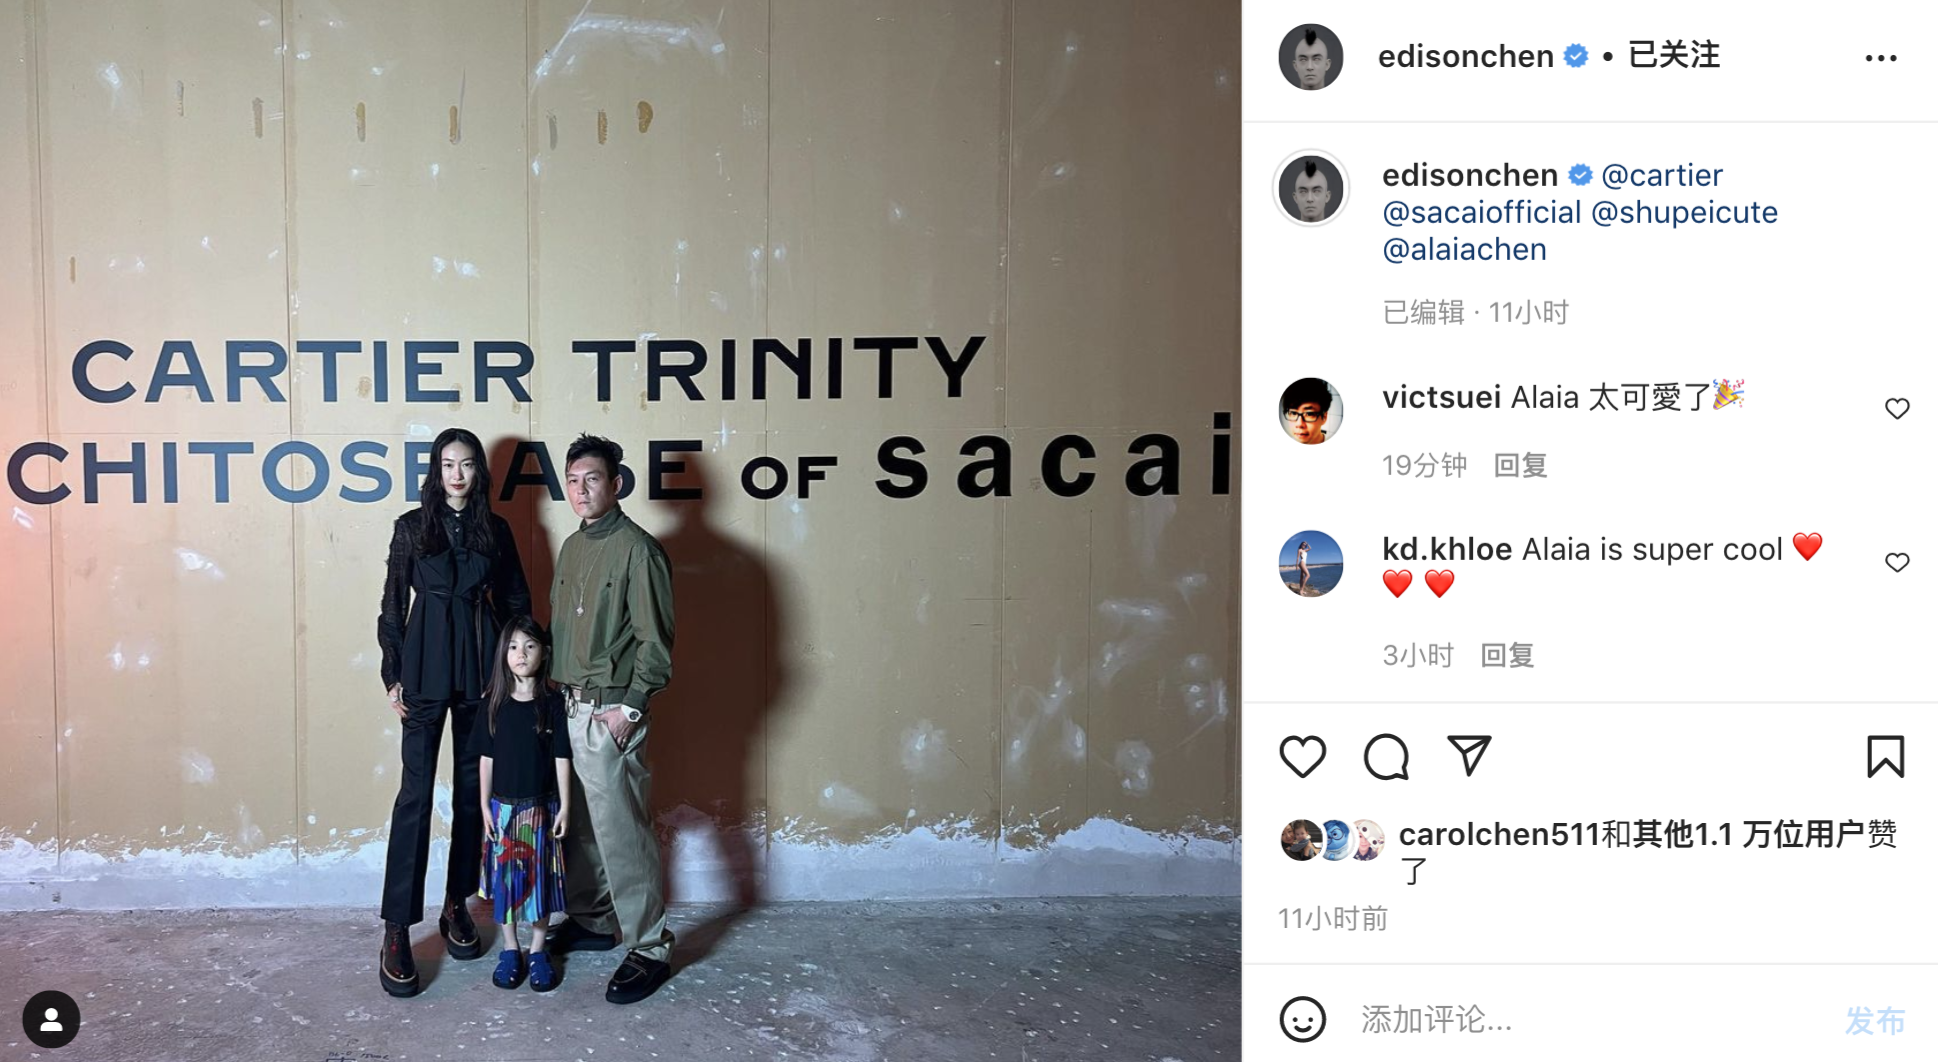Save post with bookmark icon
Screen dimensions: 1938x1062
tap(1885, 756)
